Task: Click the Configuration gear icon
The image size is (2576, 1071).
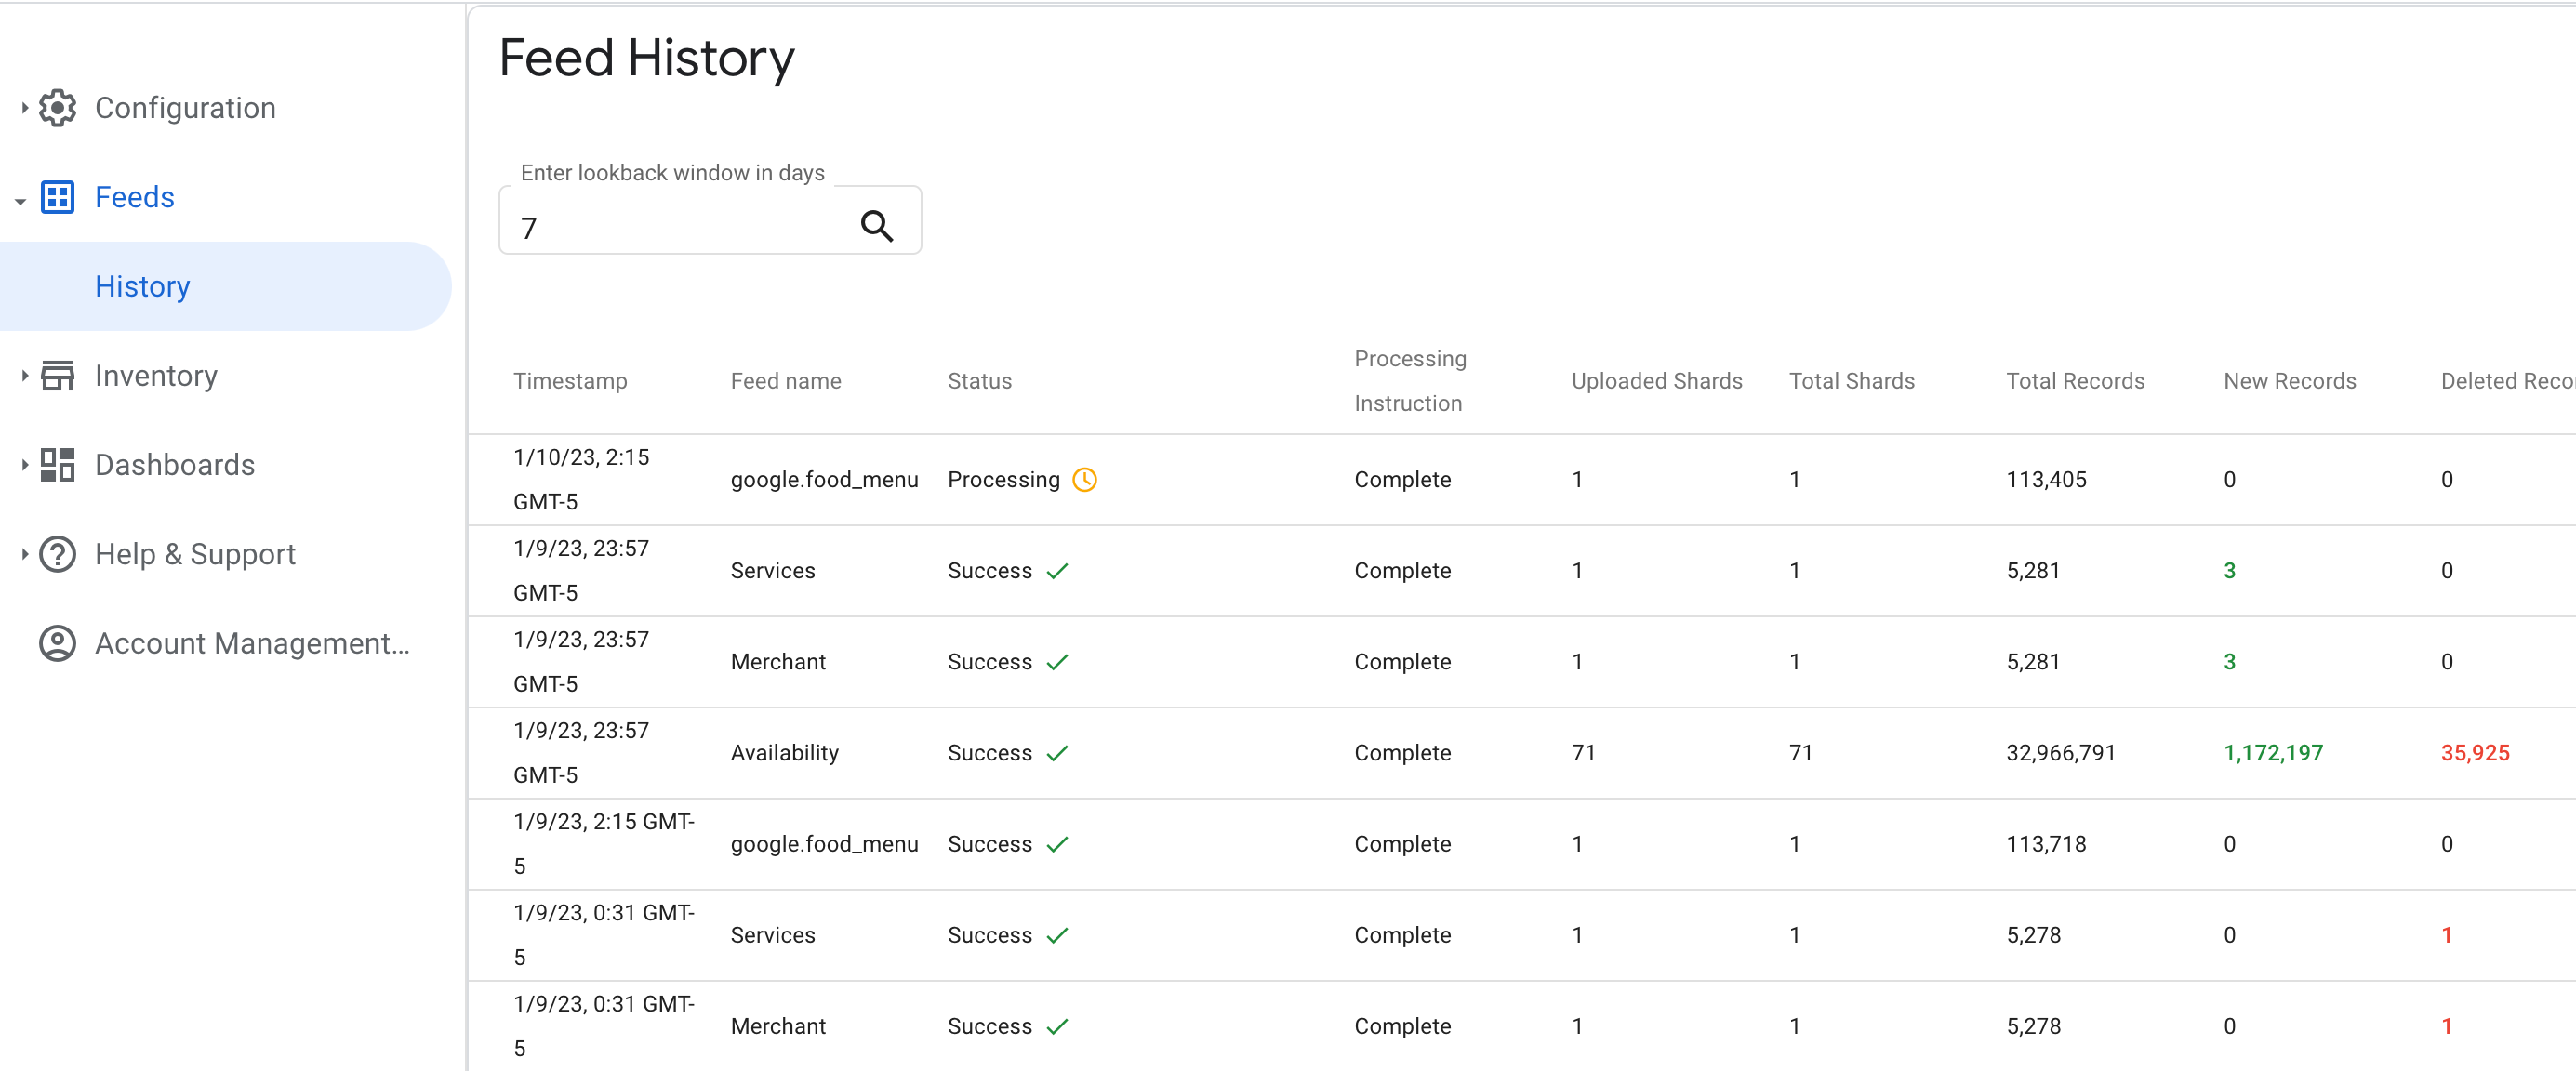Action: 60,107
